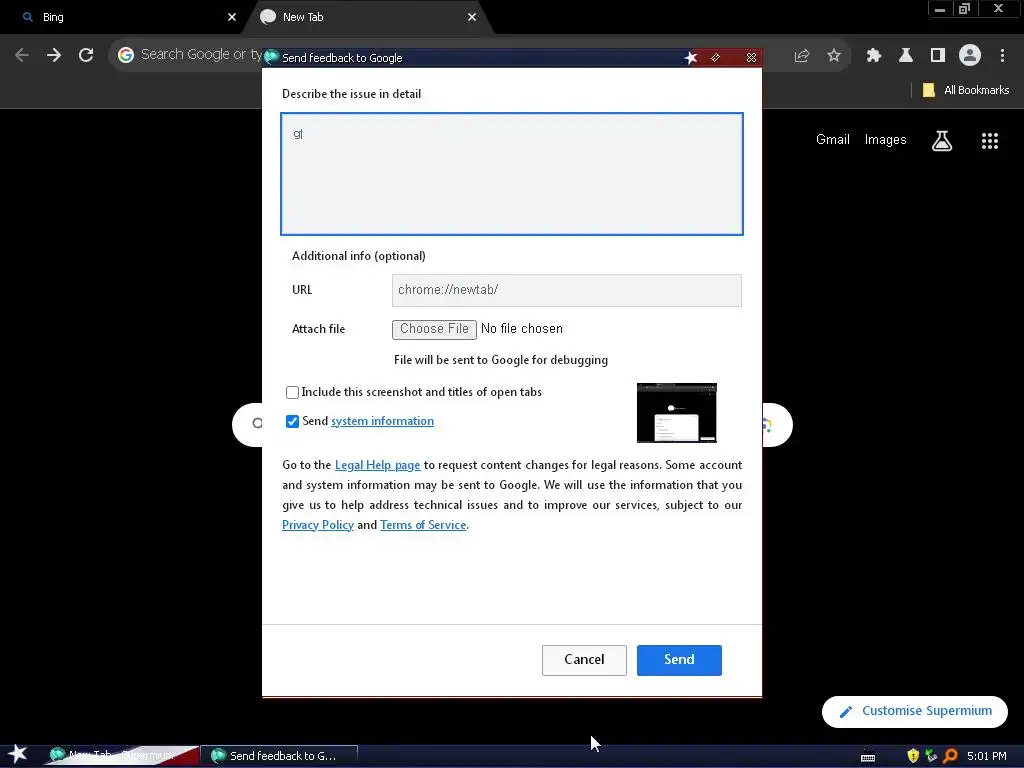
Task: Send the feedback
Action: [x=679, y=660]
